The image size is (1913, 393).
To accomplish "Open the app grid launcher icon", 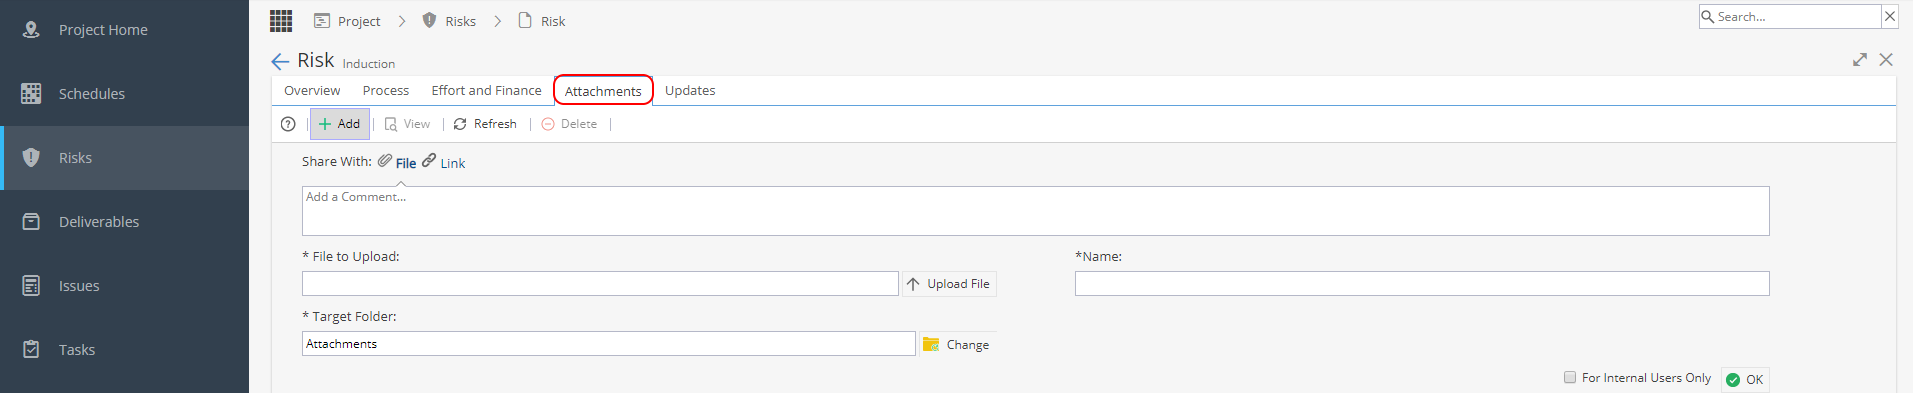I will 281,21.
